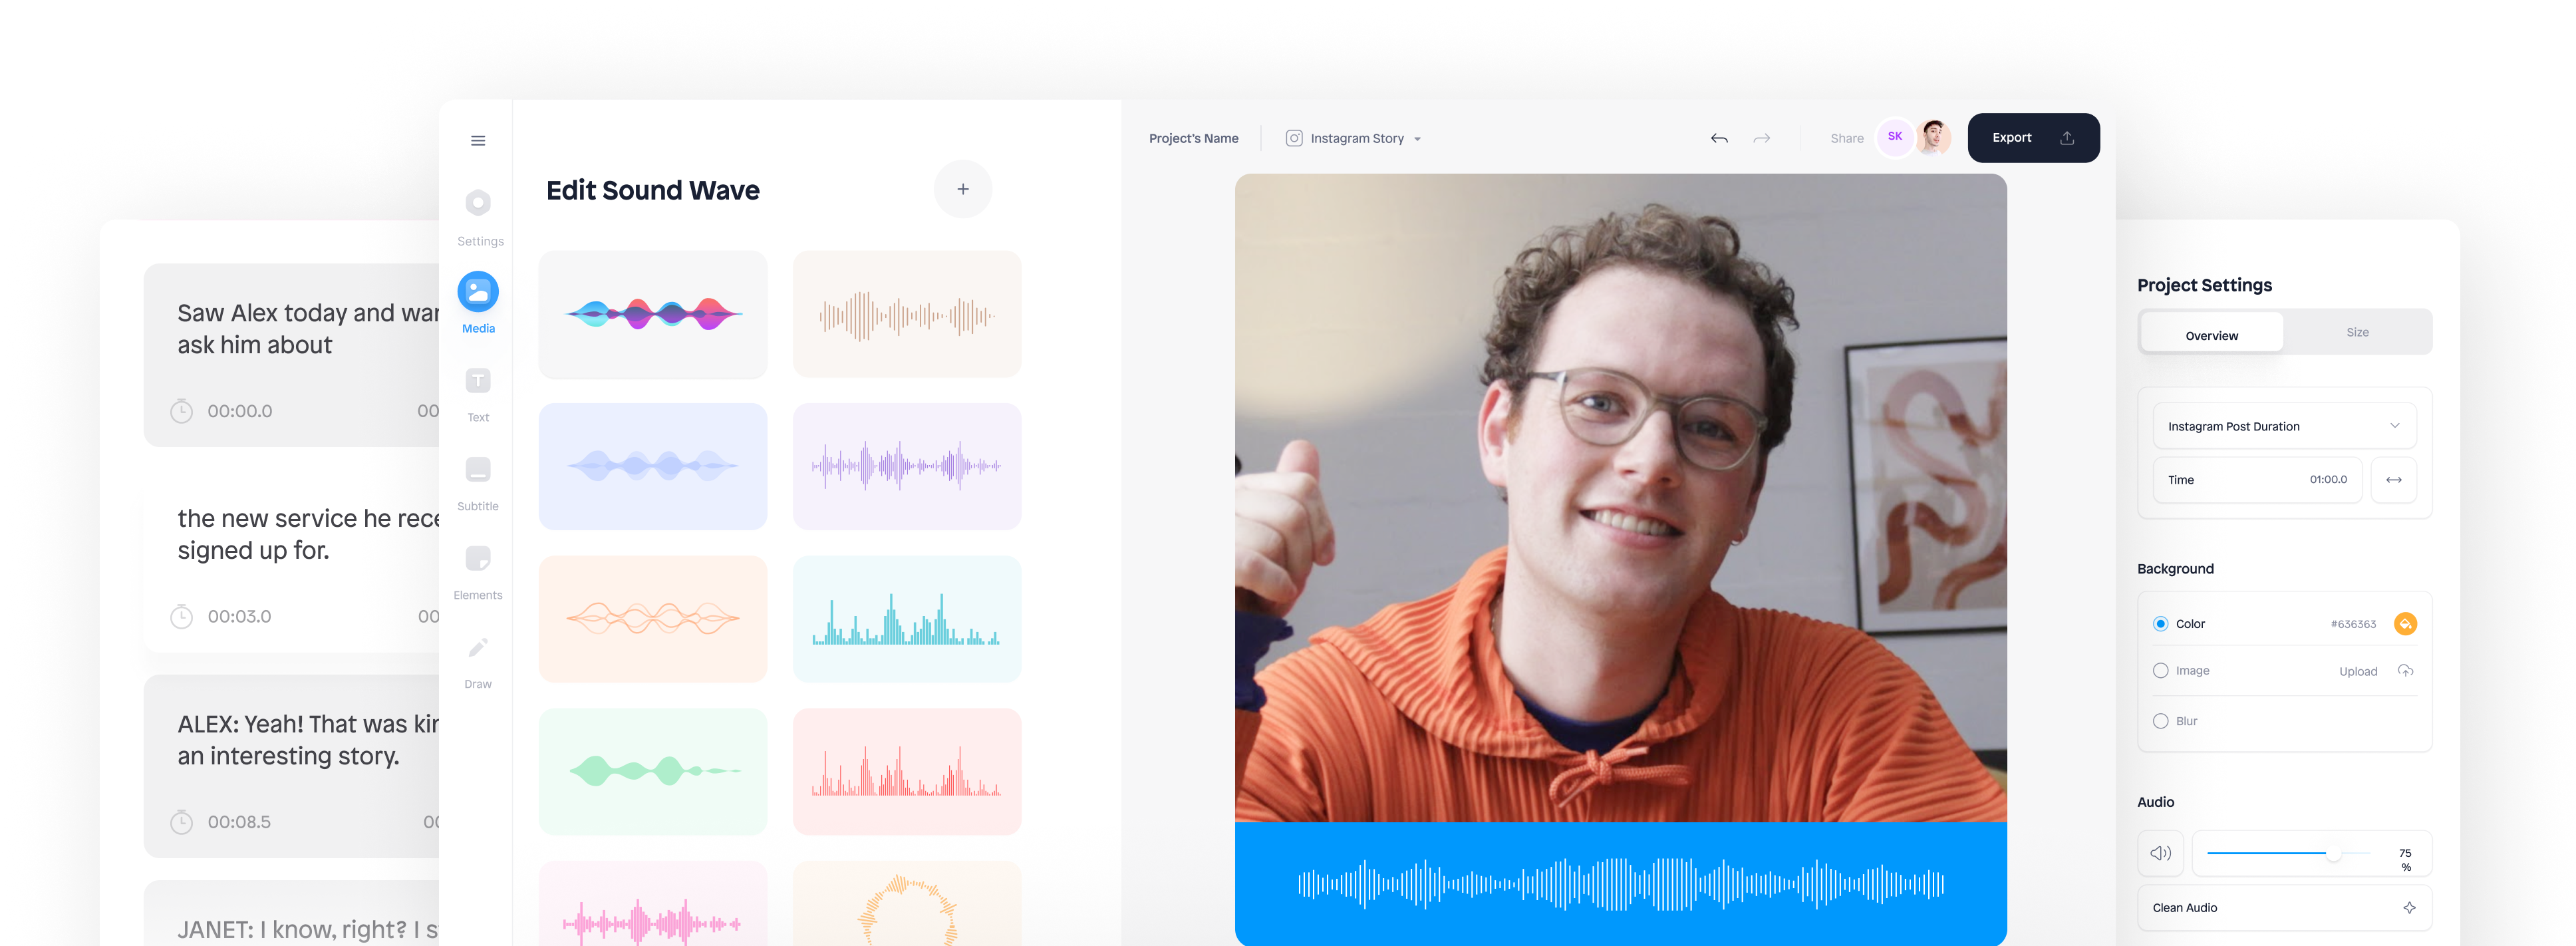
Task: Click the white waveform on the blue bar
Action: point(1620,884)
